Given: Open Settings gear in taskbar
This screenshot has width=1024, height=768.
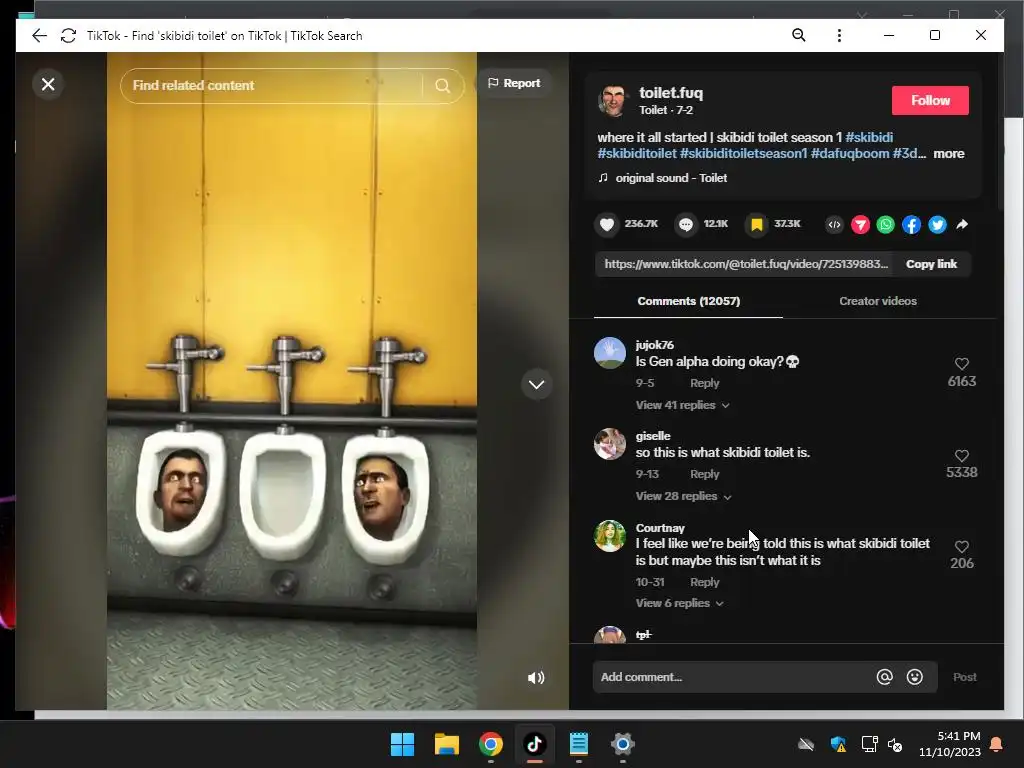Looking at the screenshot, I should [x=622, y=744].
